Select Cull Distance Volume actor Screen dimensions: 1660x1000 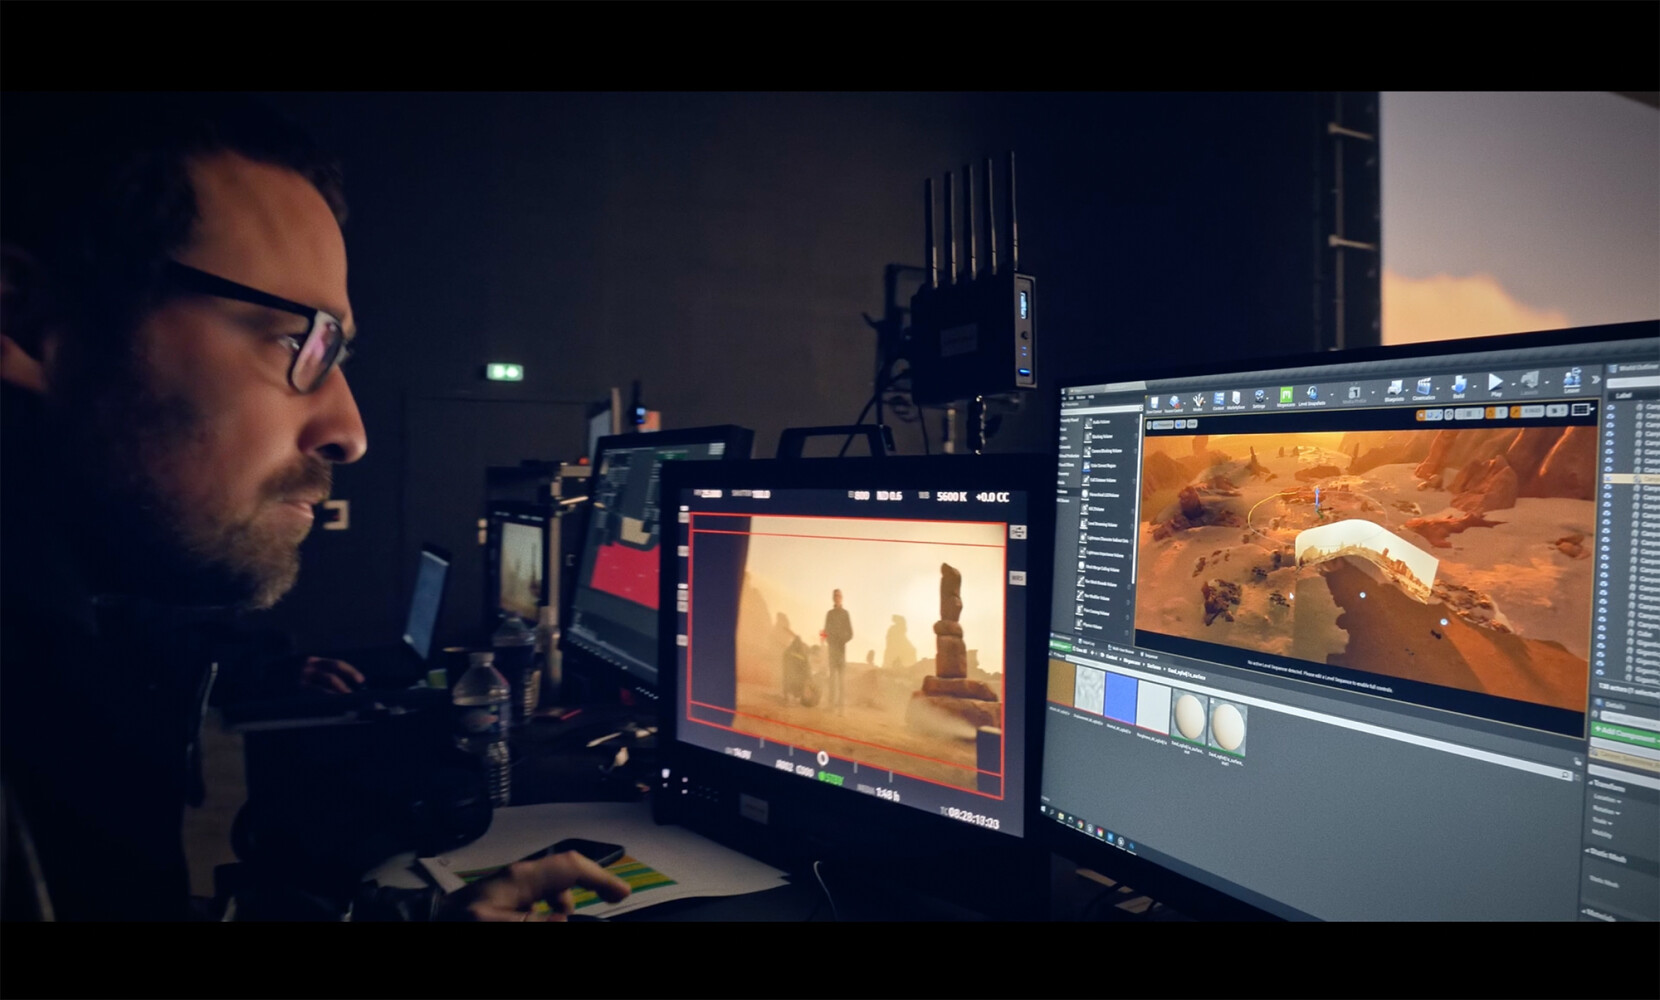click(1099, 480)
